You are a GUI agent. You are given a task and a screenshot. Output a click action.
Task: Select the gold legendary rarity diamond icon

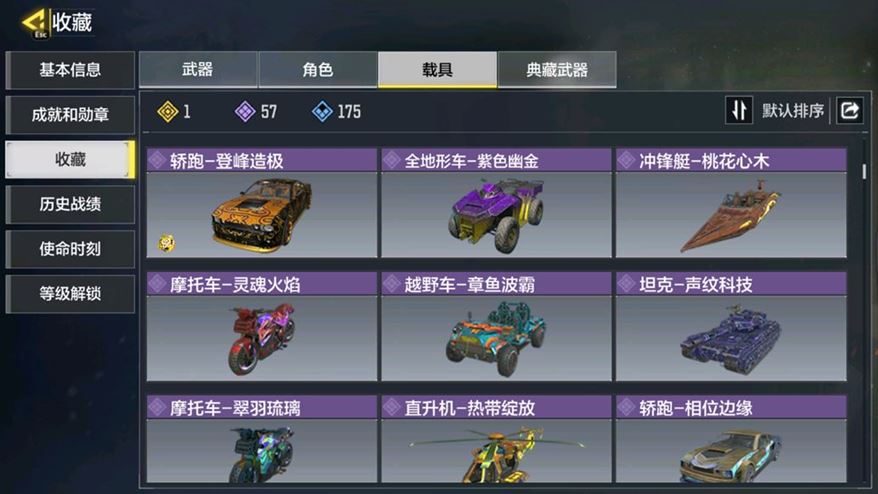167,111
